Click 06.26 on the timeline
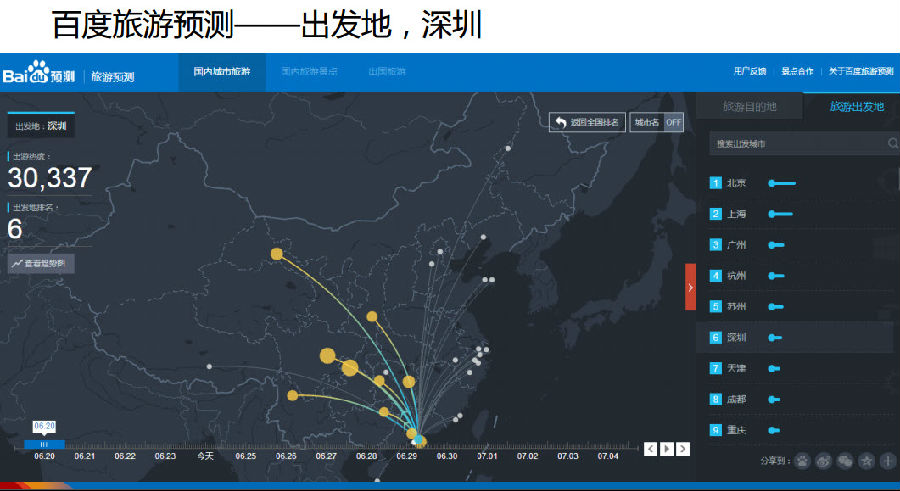900x491 pixels. point(286,456)
